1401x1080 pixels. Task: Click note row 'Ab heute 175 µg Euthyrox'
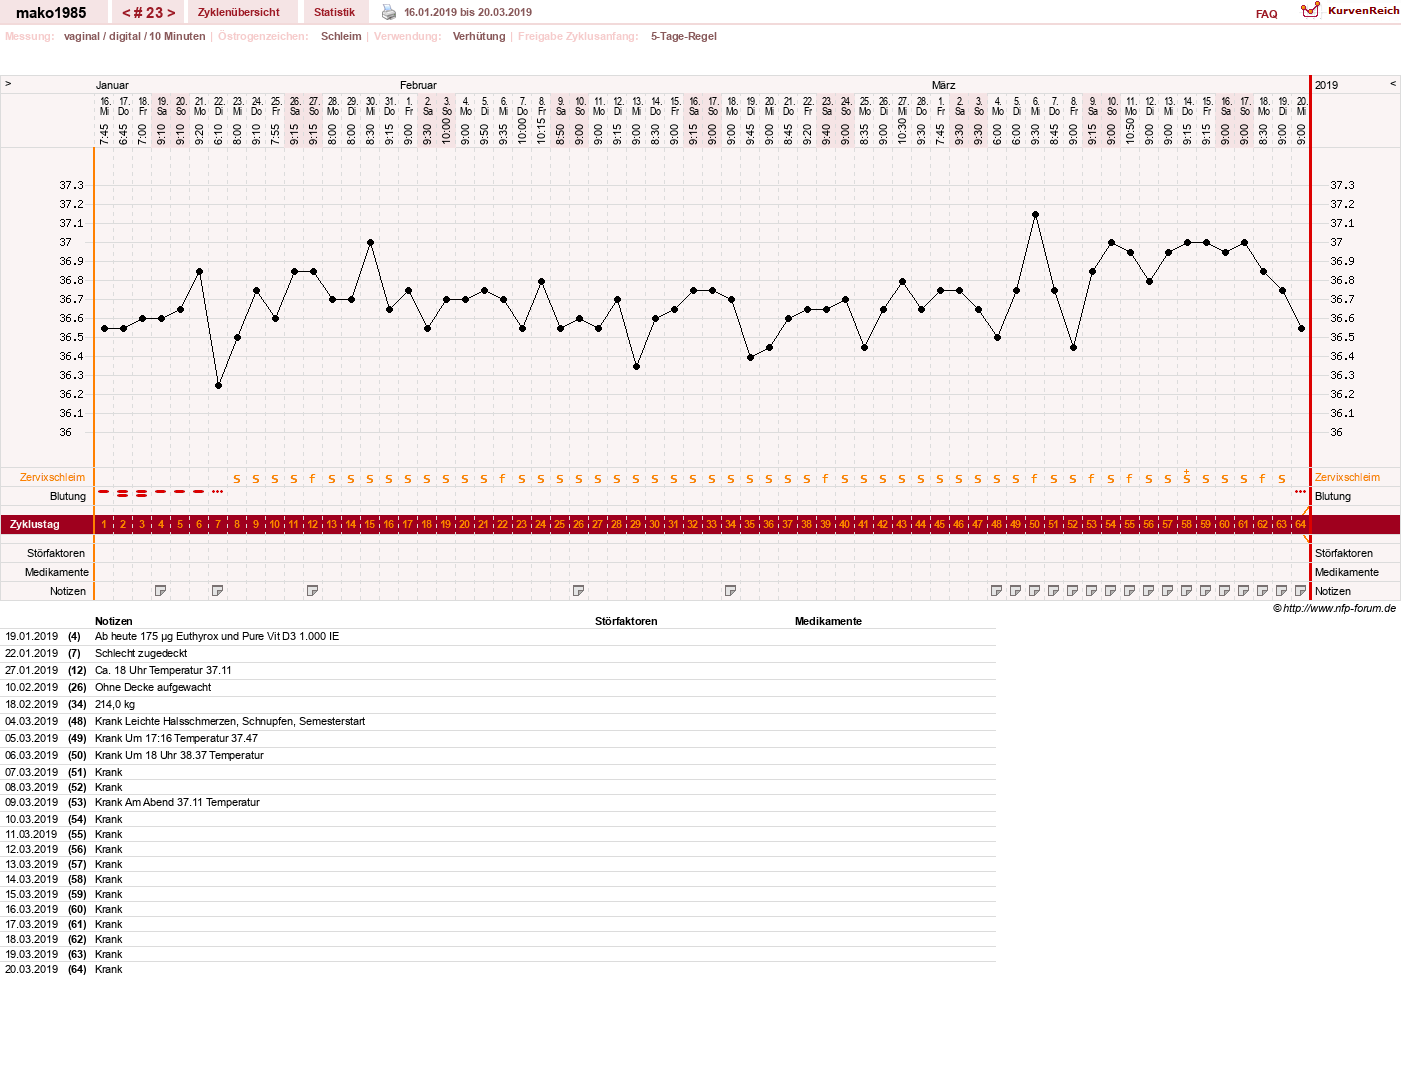[x=217, y=636]
